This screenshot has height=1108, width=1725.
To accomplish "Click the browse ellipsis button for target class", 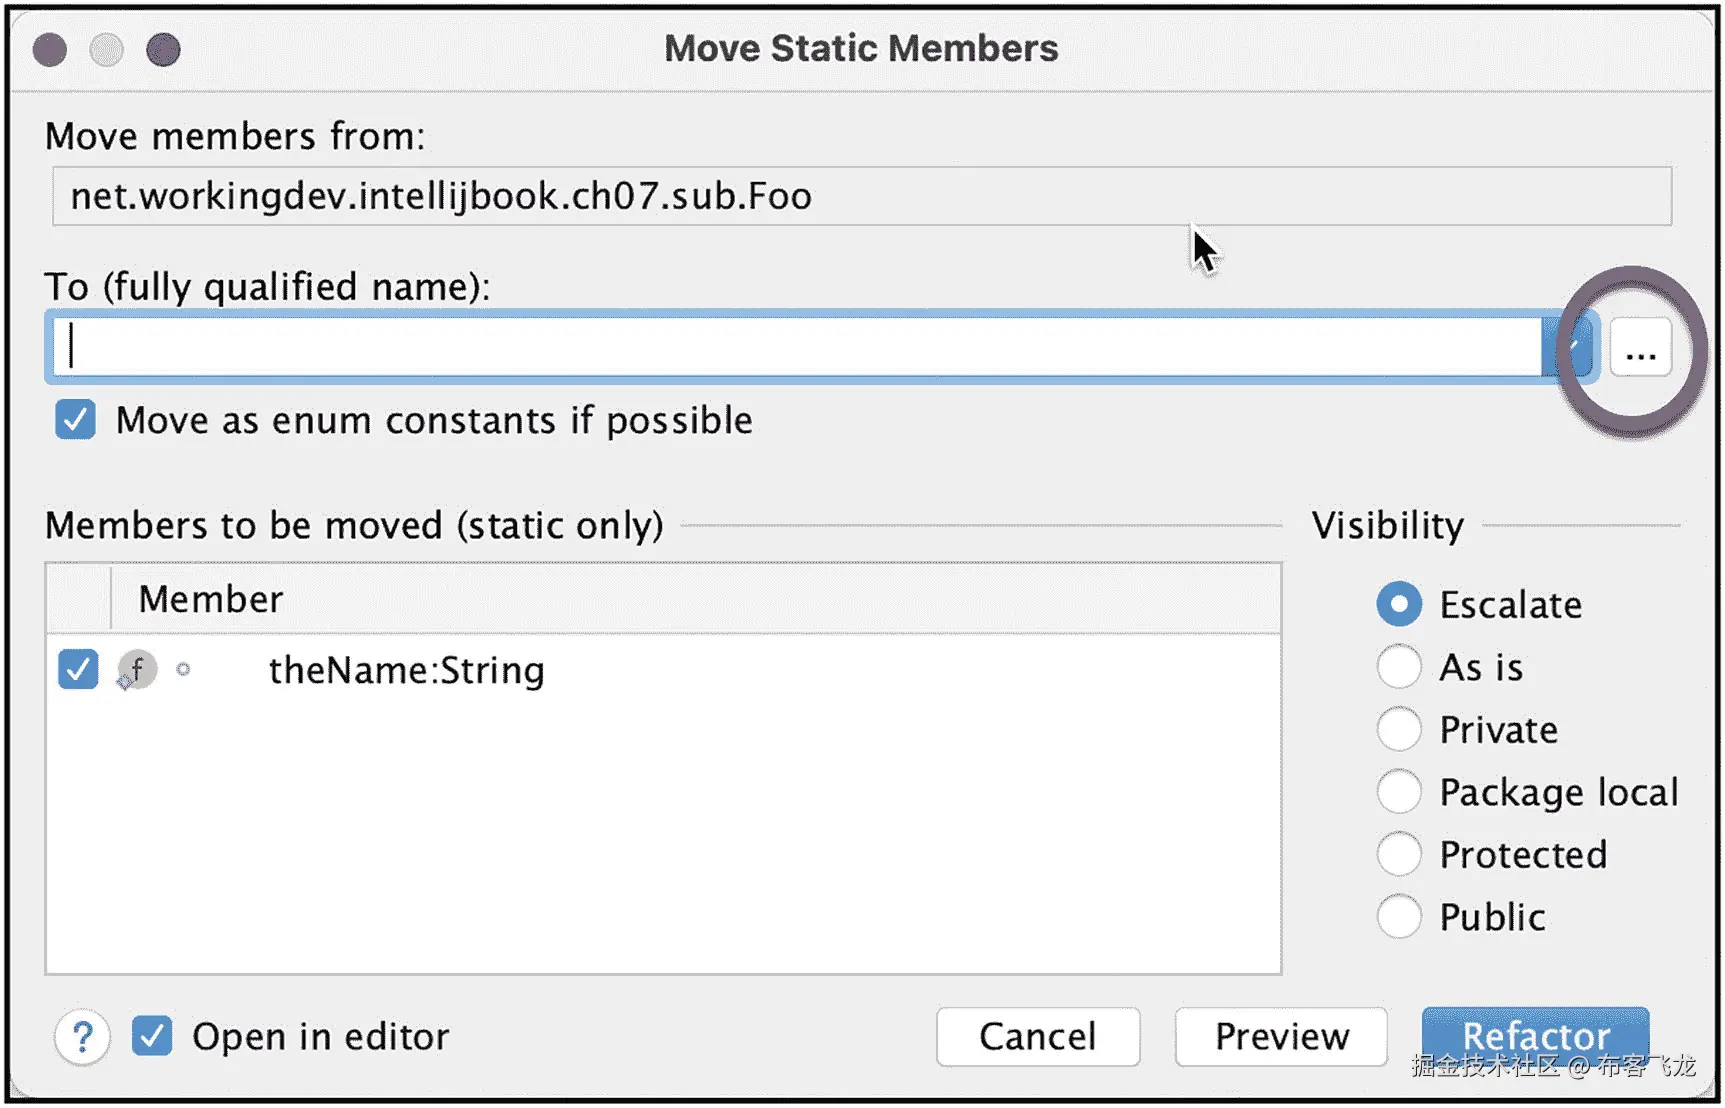I will (x=1640, y=348).
